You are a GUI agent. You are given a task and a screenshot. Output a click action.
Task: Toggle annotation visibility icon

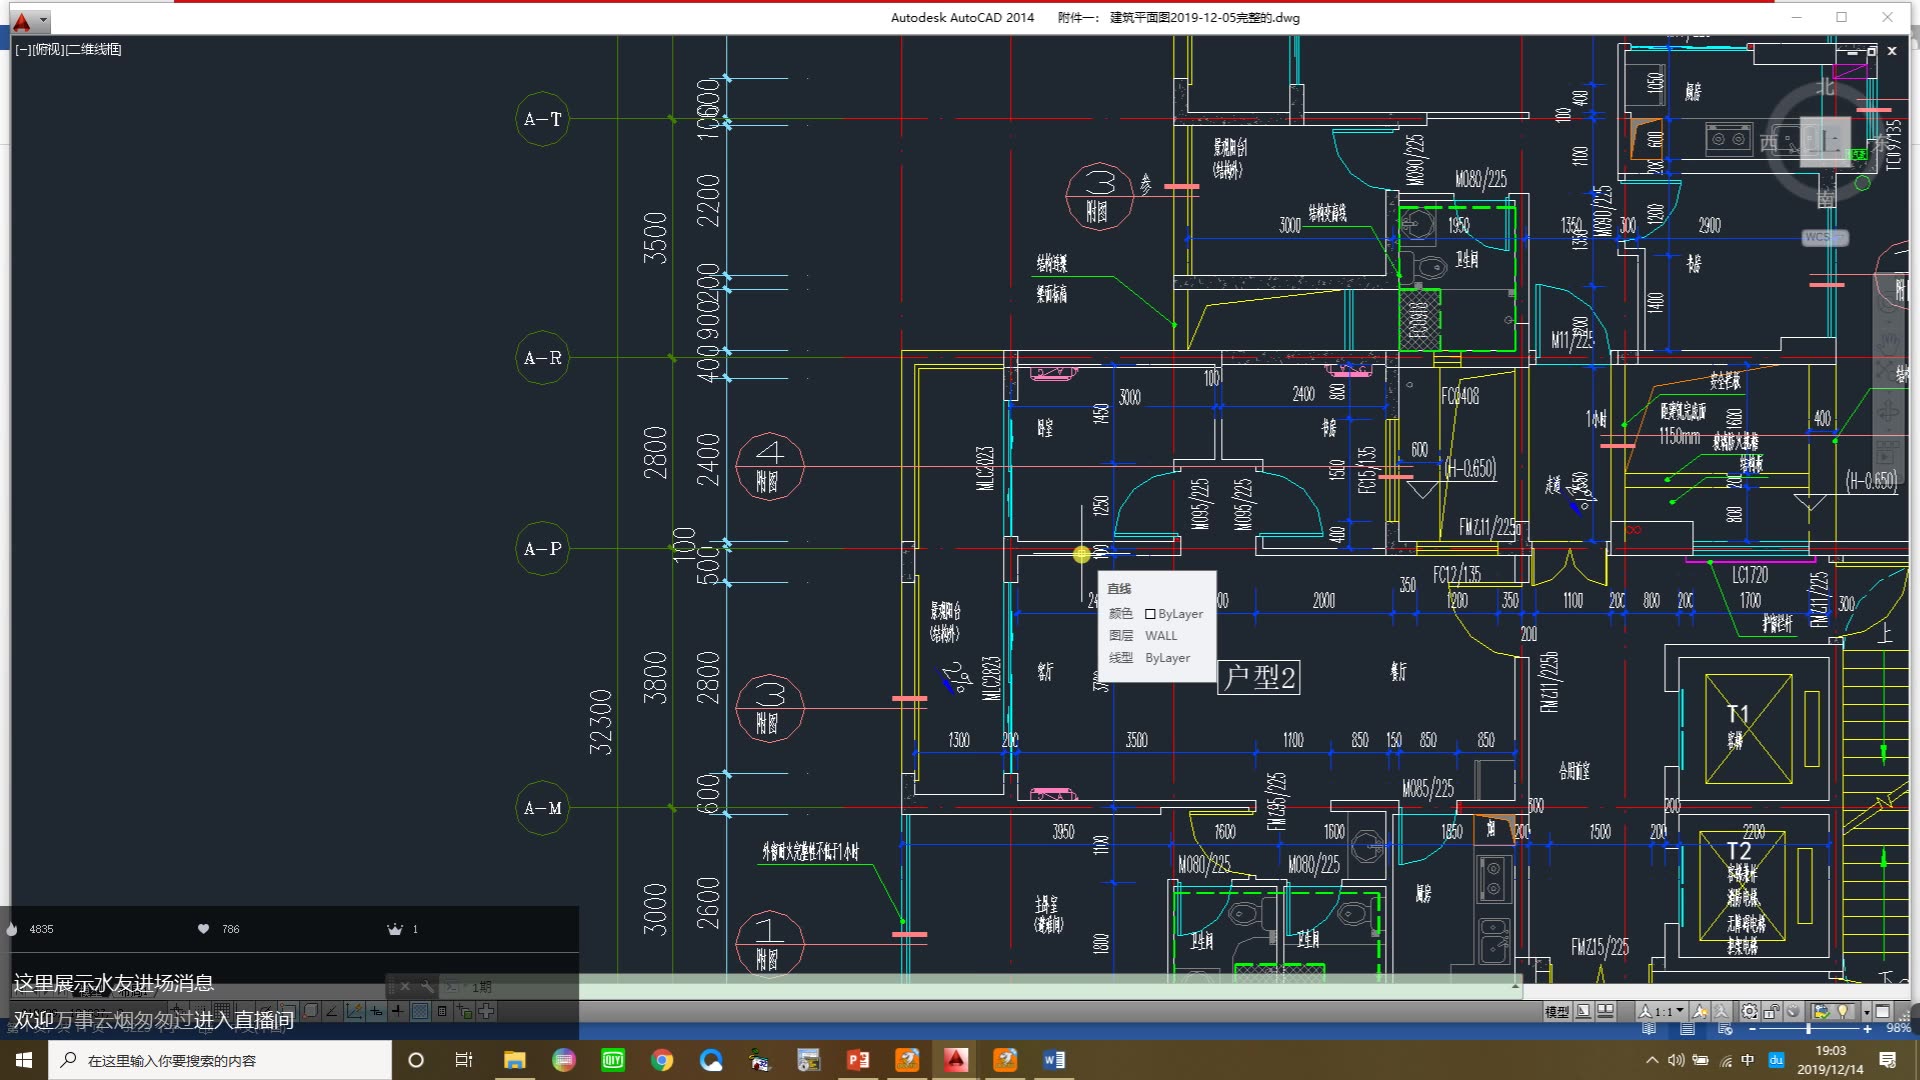[x=1700, y=1011]
